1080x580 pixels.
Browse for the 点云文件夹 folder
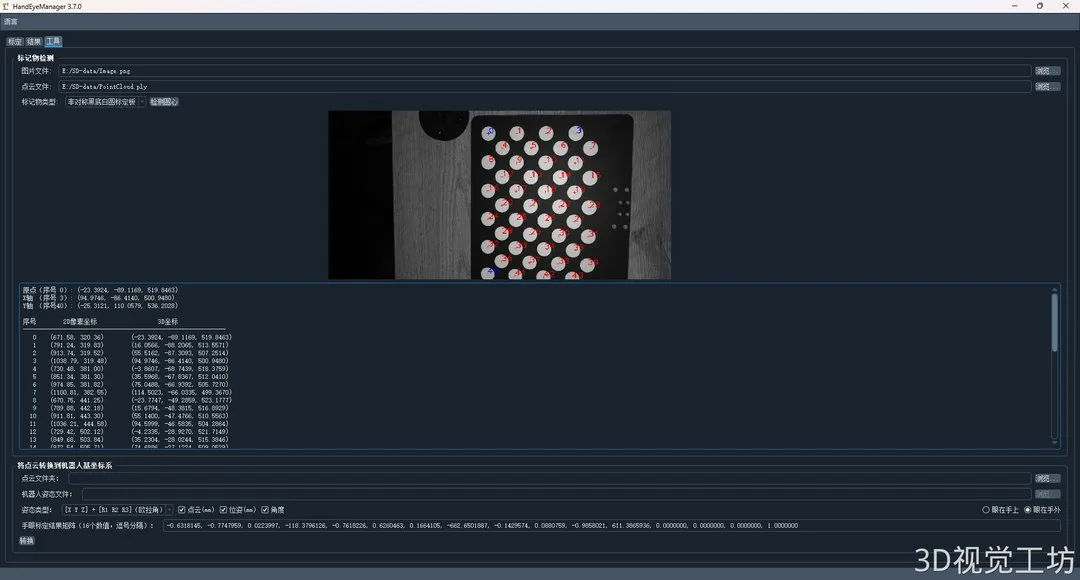1046,478
